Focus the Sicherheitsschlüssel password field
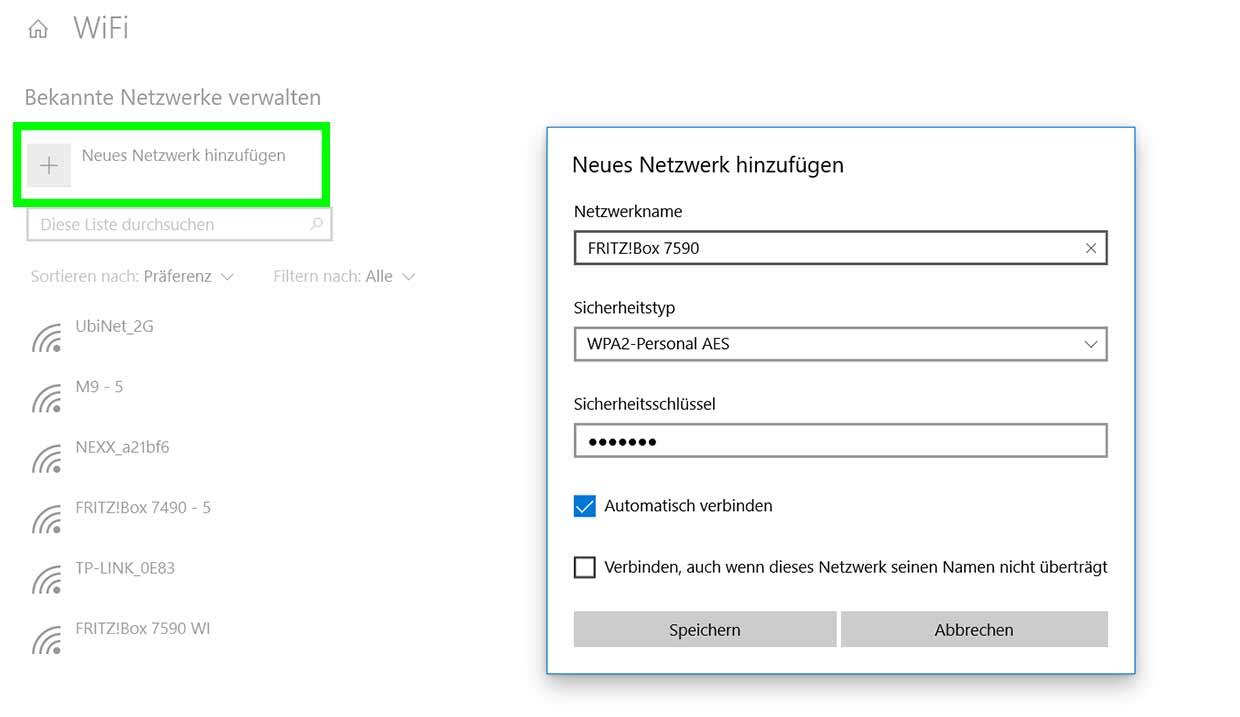 point(841,441)
